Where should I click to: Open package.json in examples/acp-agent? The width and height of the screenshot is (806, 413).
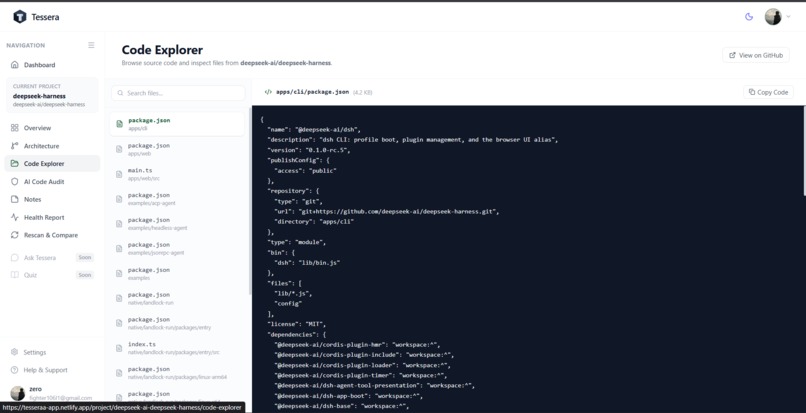(x=177, y=199)
